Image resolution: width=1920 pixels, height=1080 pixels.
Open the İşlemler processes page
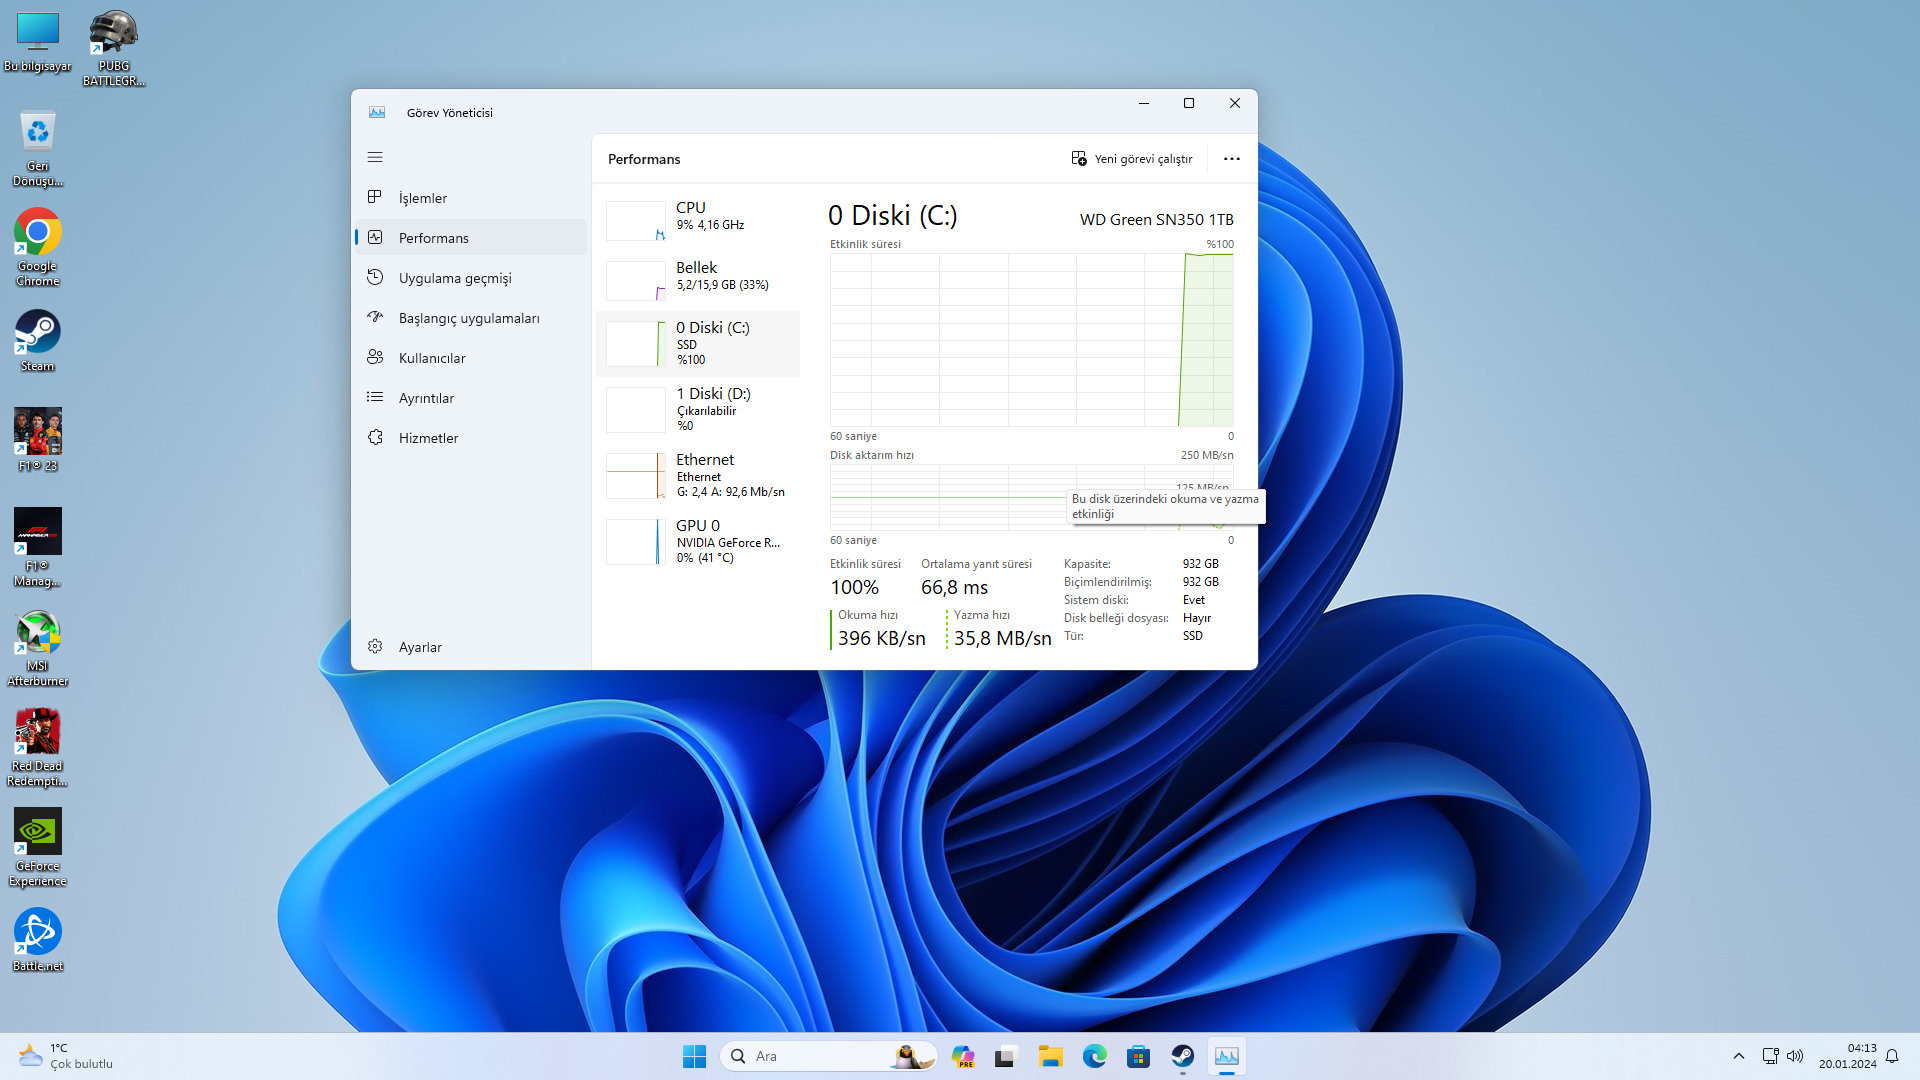point(423,198)
